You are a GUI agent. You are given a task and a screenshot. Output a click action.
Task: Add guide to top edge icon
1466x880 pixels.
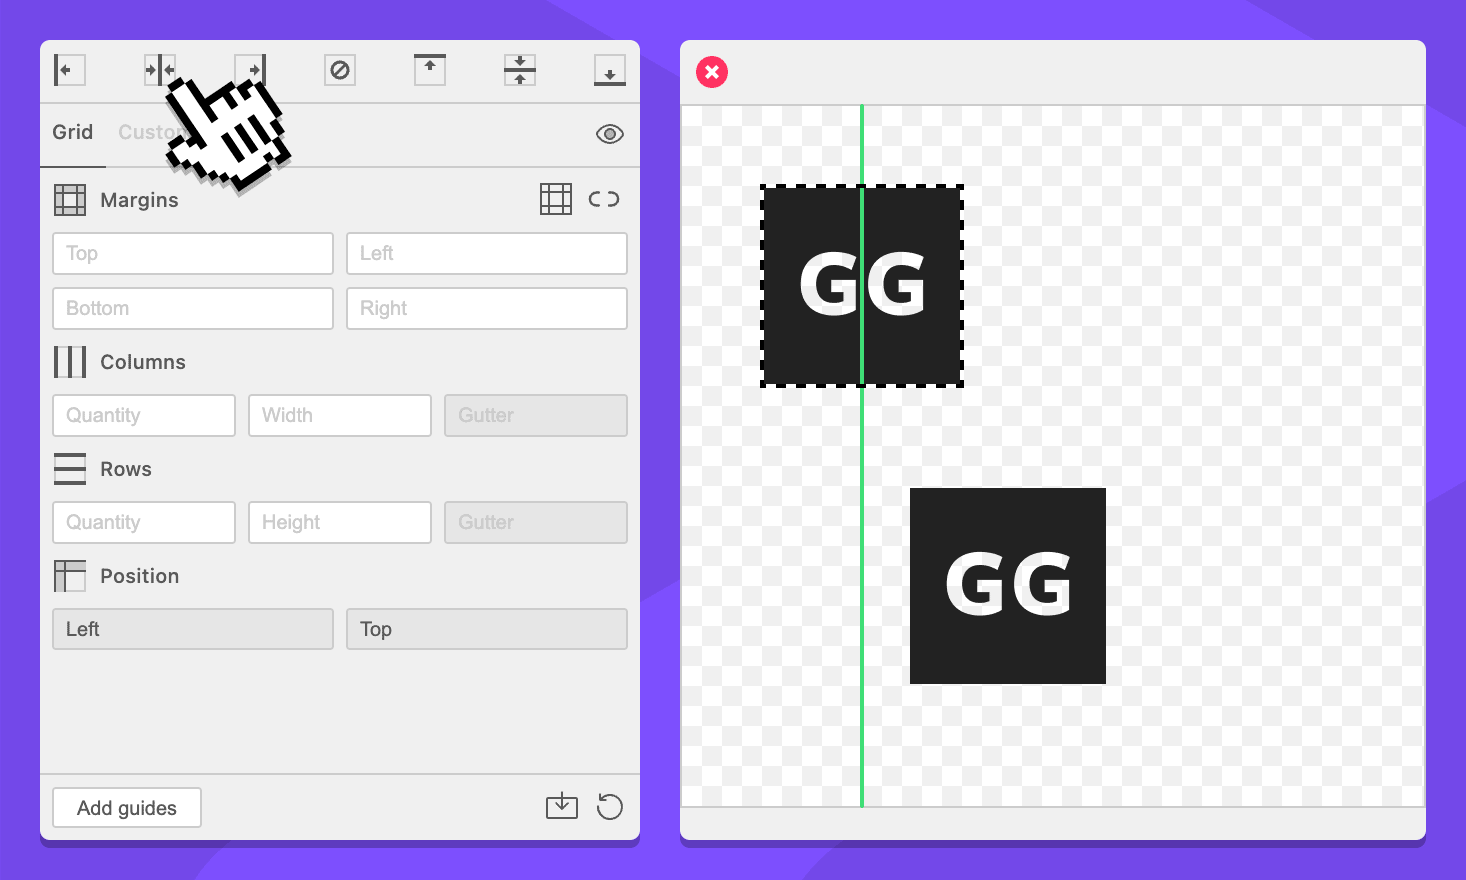[x=430, y=70]
